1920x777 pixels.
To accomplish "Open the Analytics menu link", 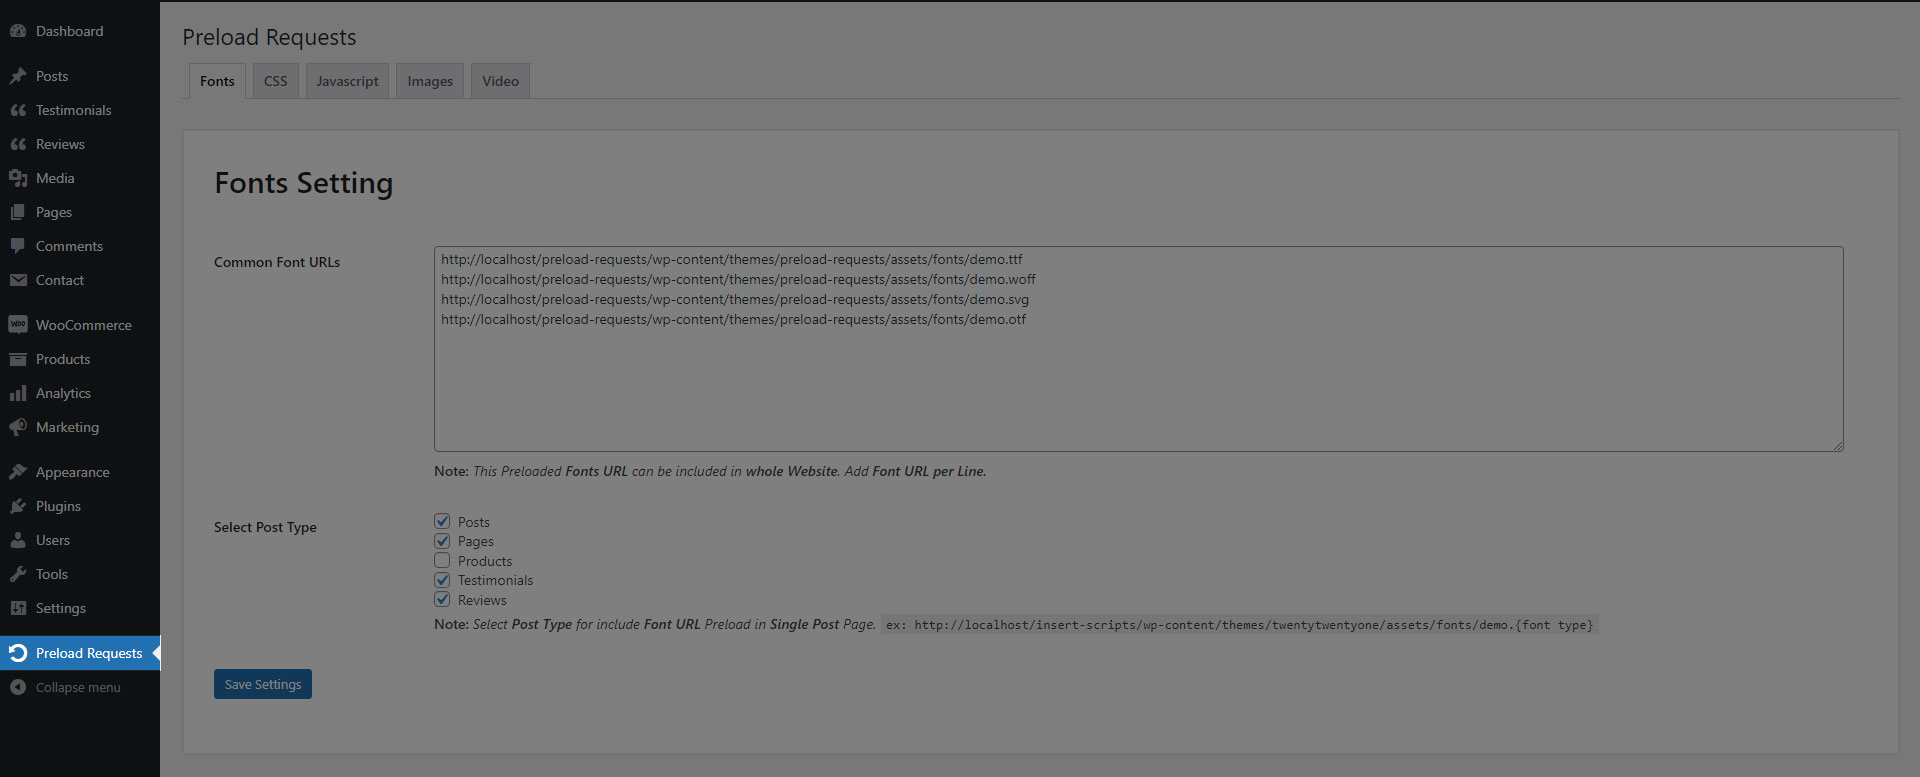I will (x=80, y=393).
